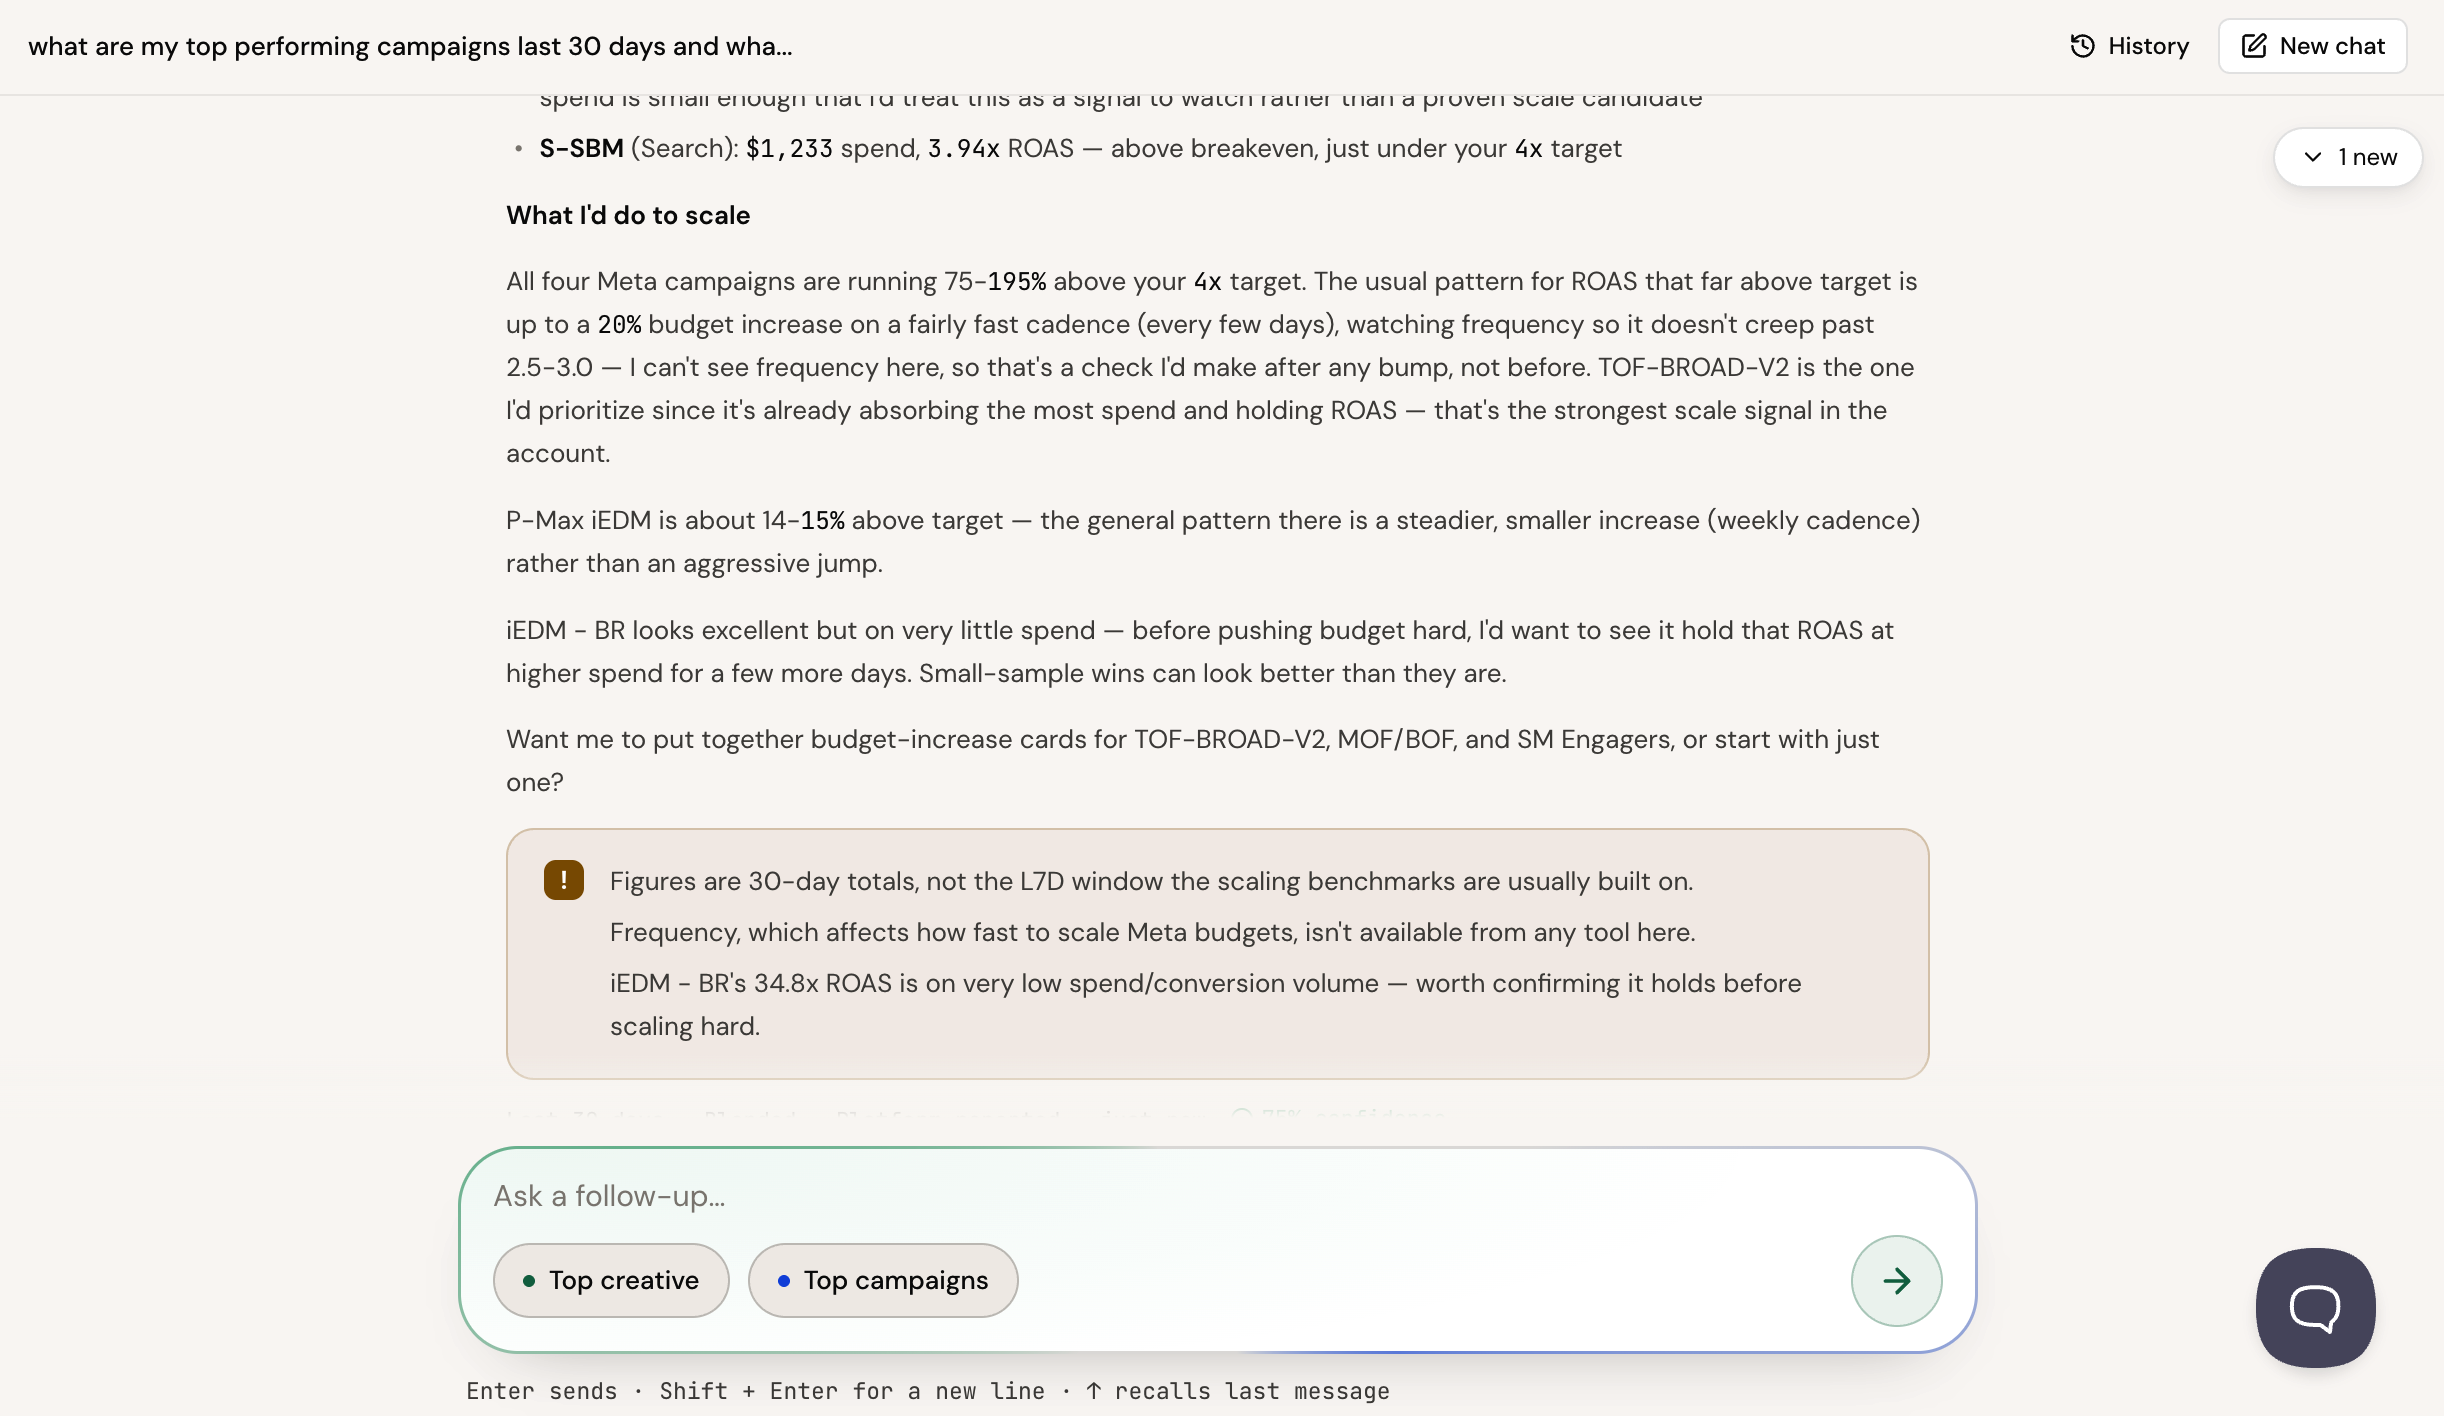Screen dimensions: 2444x1416
Task: Click the blue dot on Top campaigns chip
Action: pyautogui.click(x=784, y=1281)
